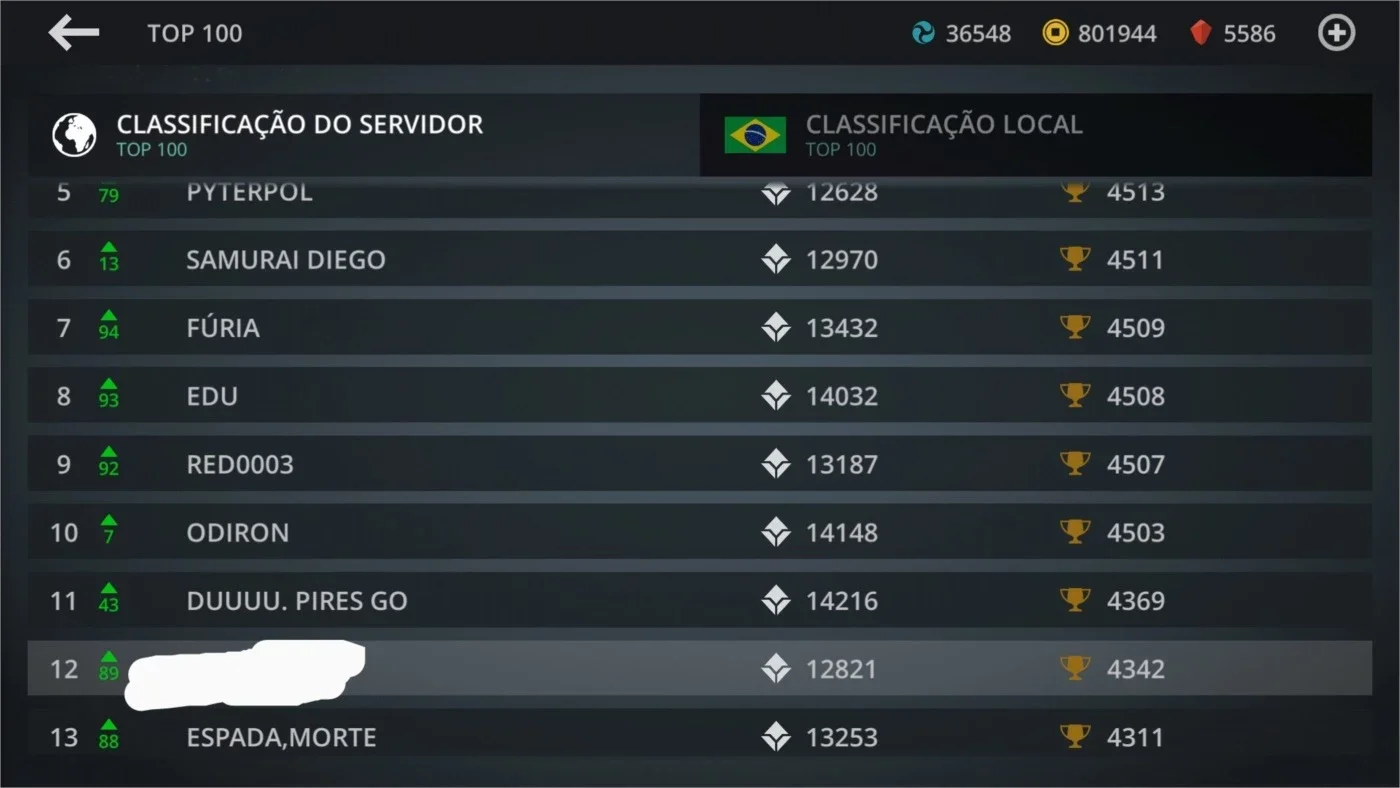
Task: Tap the PYTERPOL player name
Action: pos(249,191)
